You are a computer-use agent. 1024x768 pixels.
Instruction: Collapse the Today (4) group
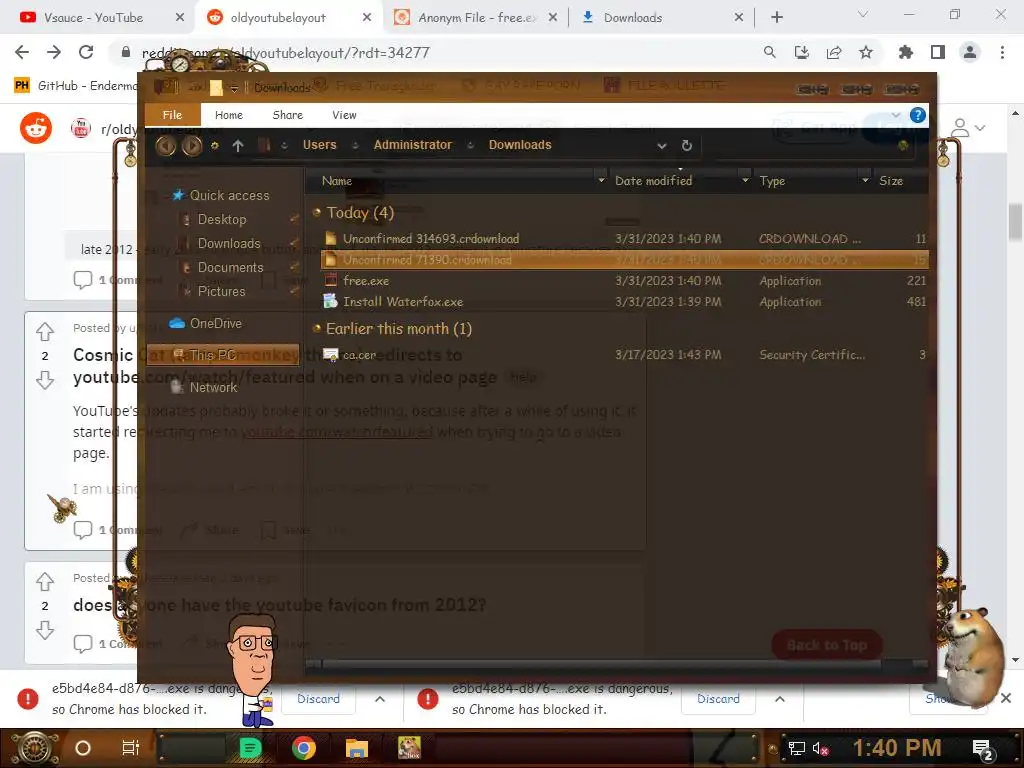tap(317, 212)
